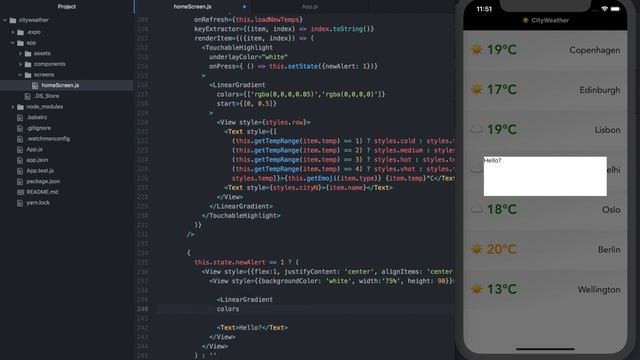640x360 pixels.
Task: Expand the node_modules folder chevron
Action: (x=13, y=107)
